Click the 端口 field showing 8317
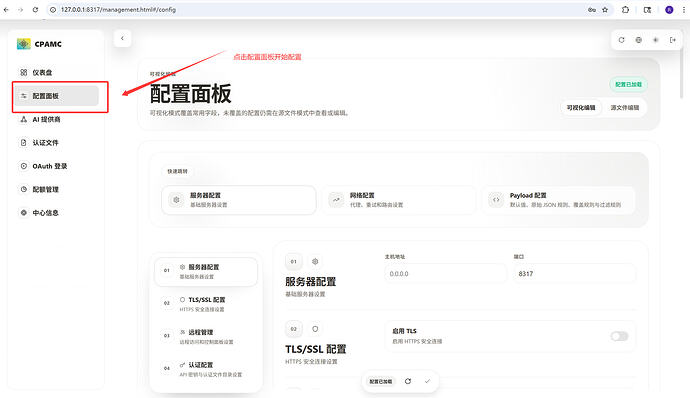Viewport: 690px width, 398px height. tap(575, 274)
